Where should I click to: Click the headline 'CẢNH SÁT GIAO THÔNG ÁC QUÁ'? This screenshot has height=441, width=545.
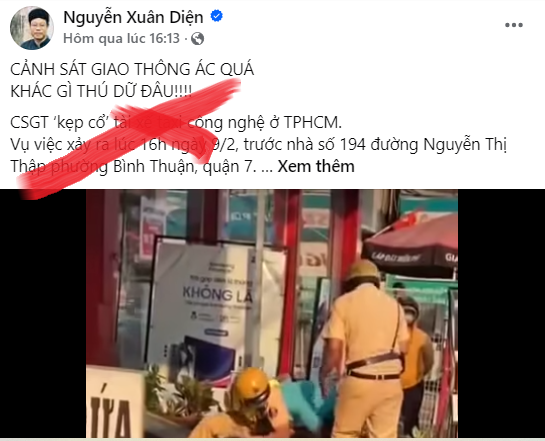[132, 69]
